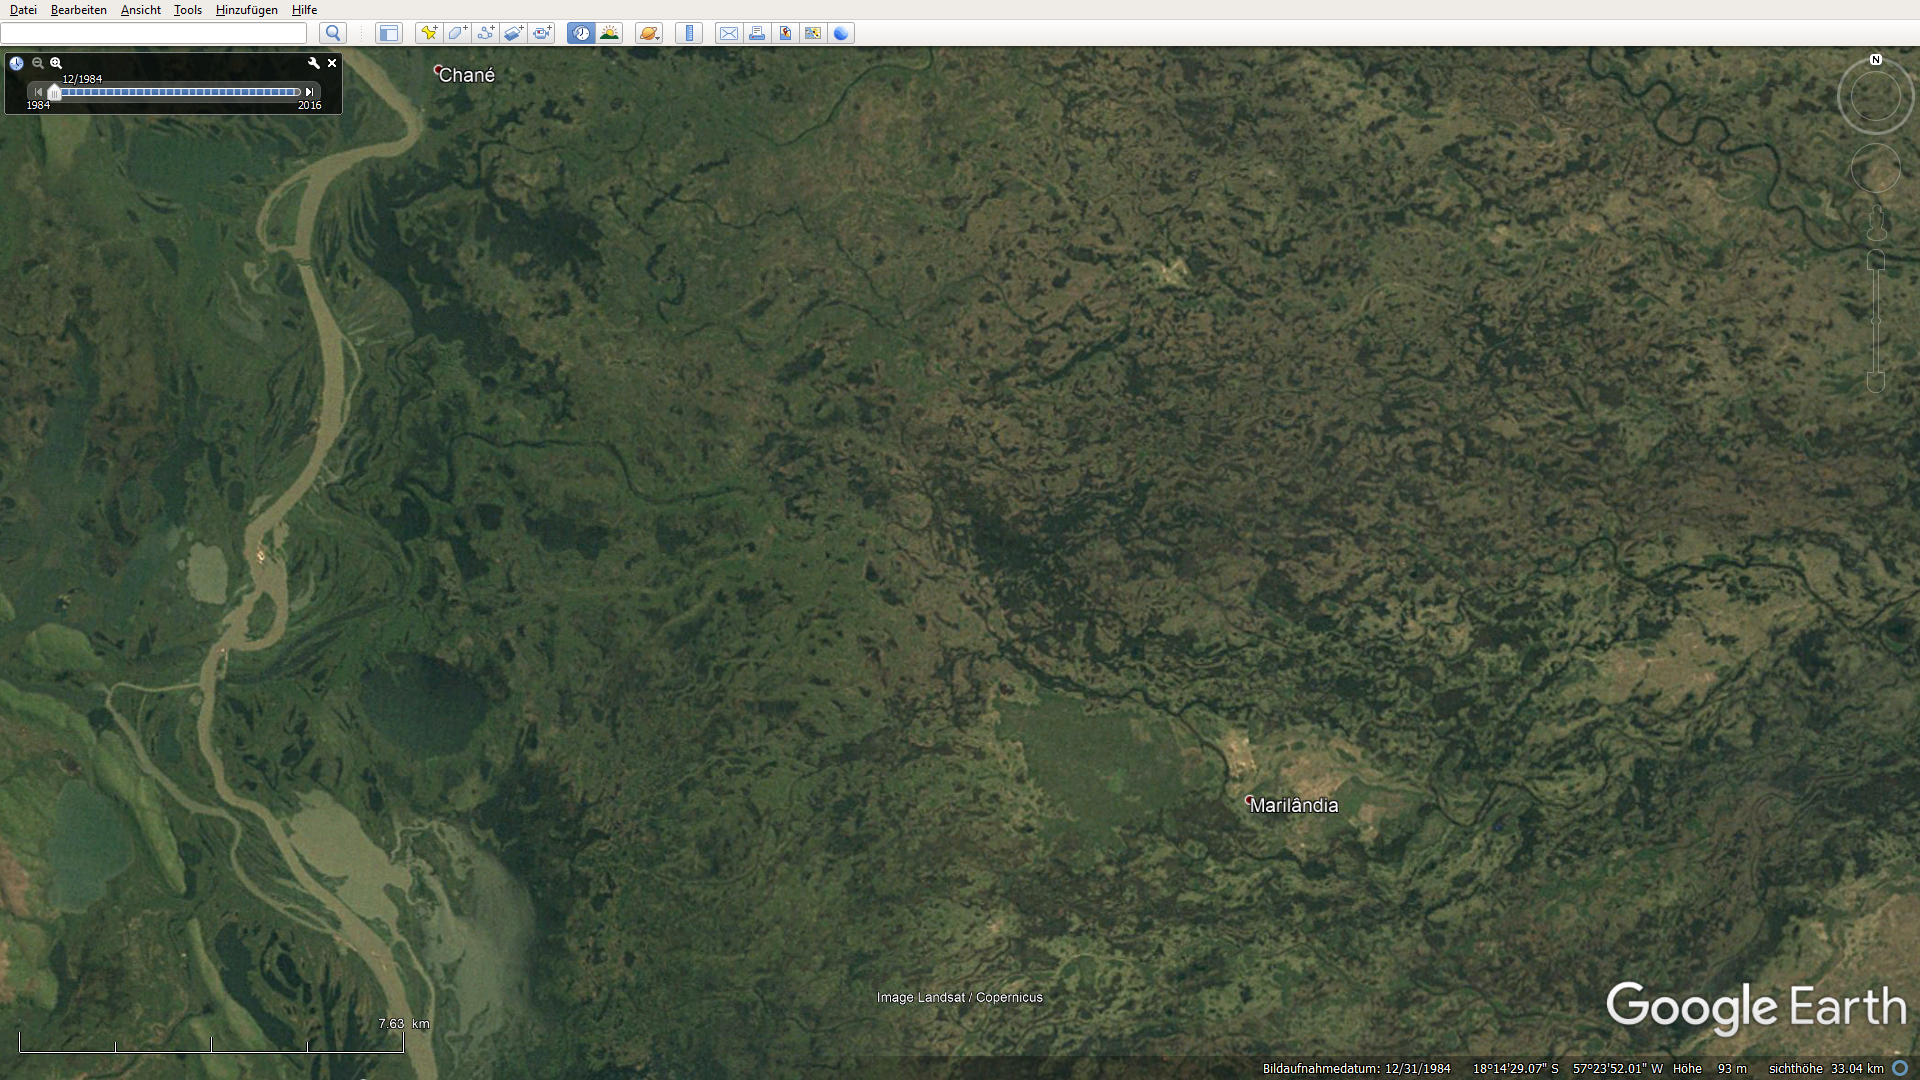Toggle the historical imagery clock button
1920x1080 pixels.
[581, 33]
